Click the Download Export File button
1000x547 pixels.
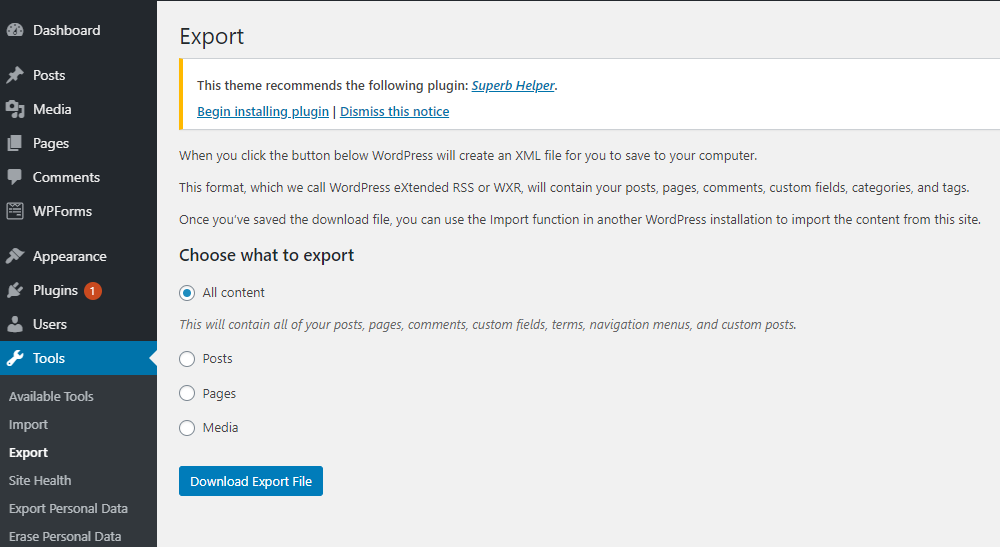click(251, 481)
